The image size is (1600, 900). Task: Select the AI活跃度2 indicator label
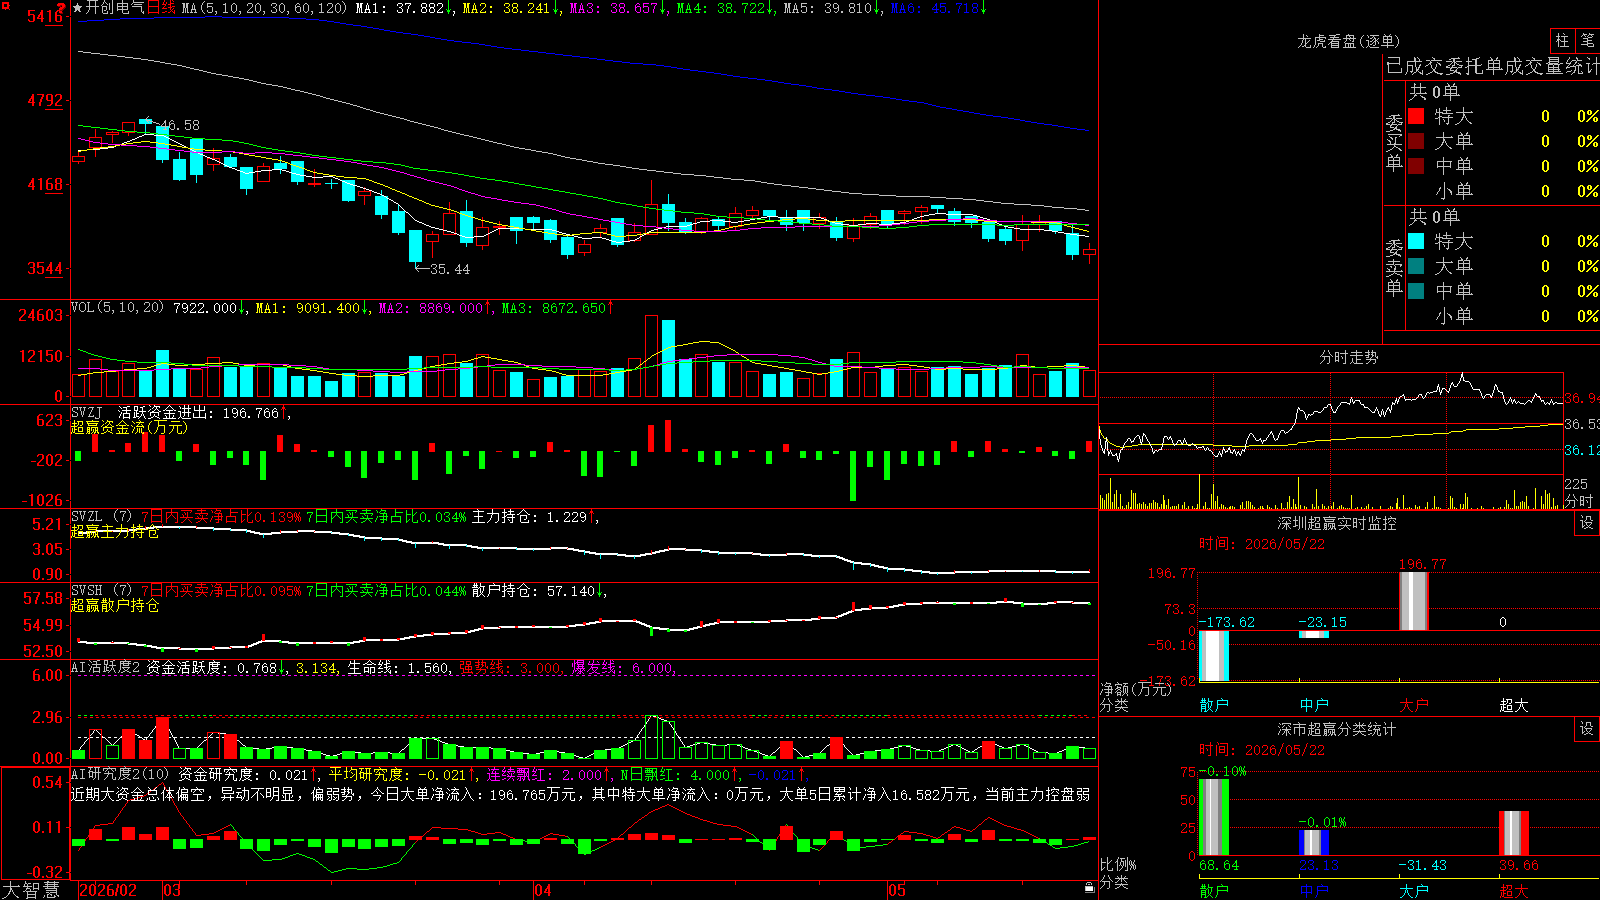click(105, 667)
